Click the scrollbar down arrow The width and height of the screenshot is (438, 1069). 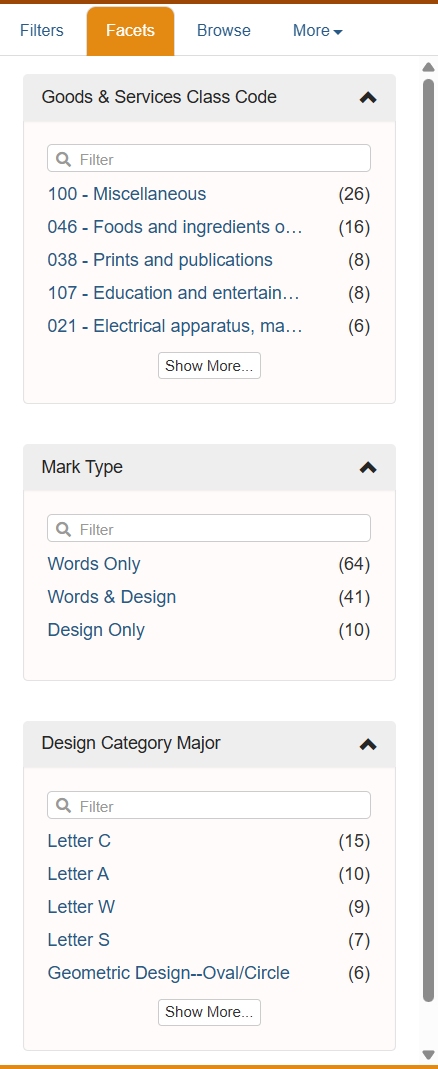click(428, 1055)
